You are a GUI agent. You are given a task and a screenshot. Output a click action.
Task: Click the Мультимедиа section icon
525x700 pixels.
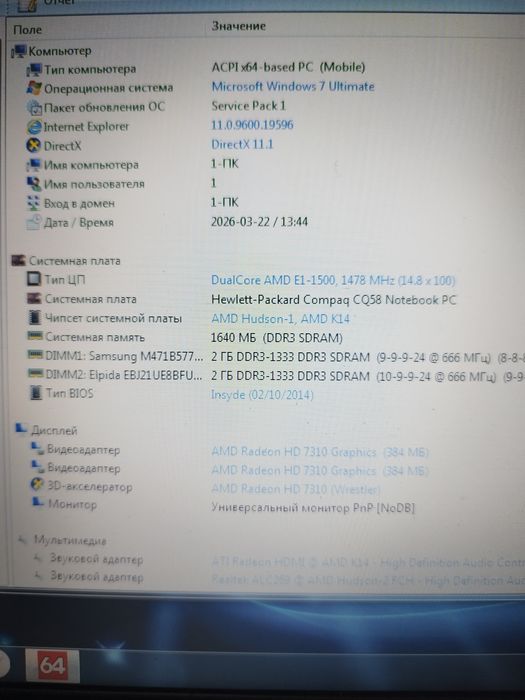tap(23, 540)
